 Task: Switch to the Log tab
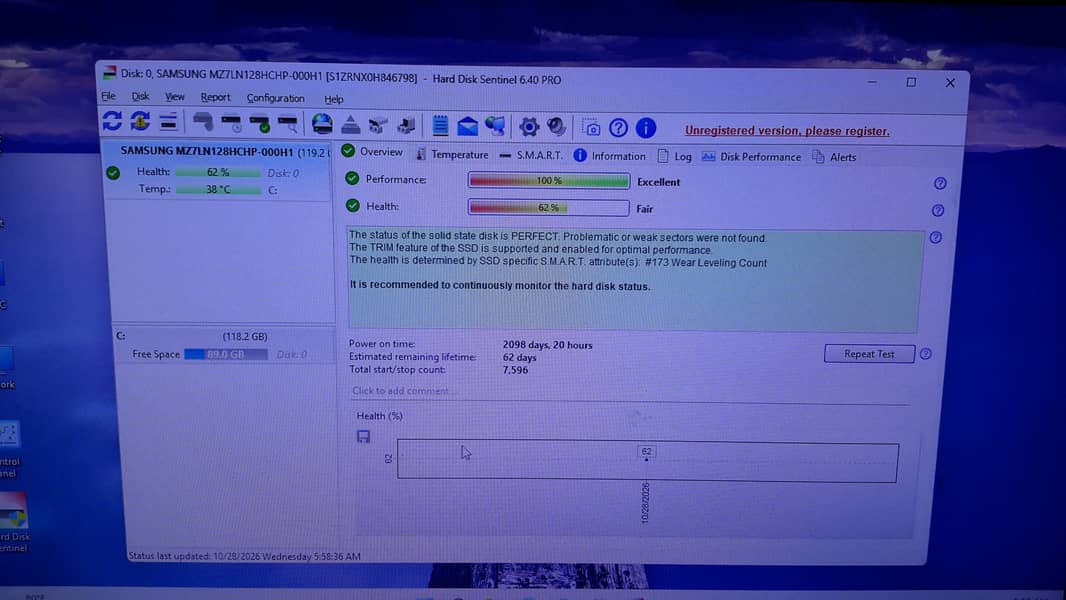click(x=675, y=156)
